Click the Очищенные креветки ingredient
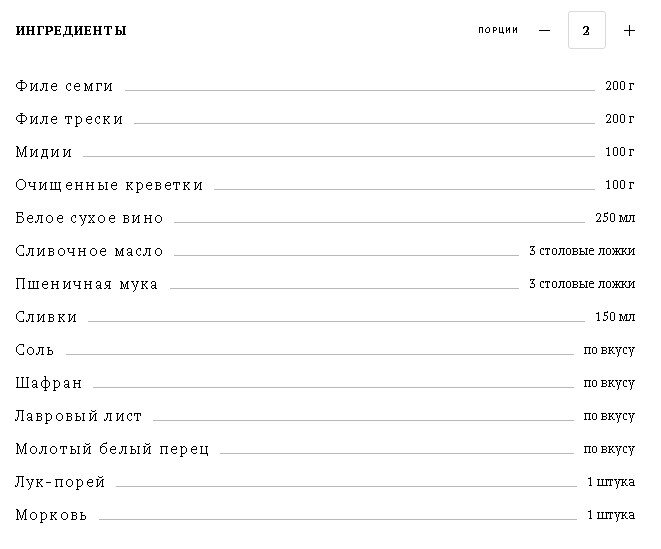 (110, 185)
